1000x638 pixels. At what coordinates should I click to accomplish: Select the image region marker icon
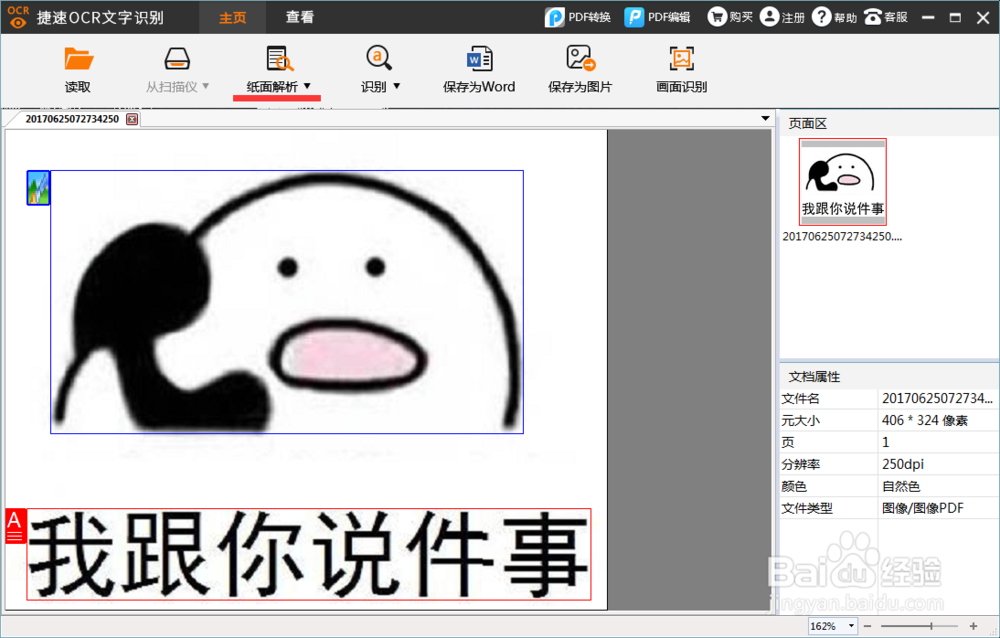[x=38, y=188]
